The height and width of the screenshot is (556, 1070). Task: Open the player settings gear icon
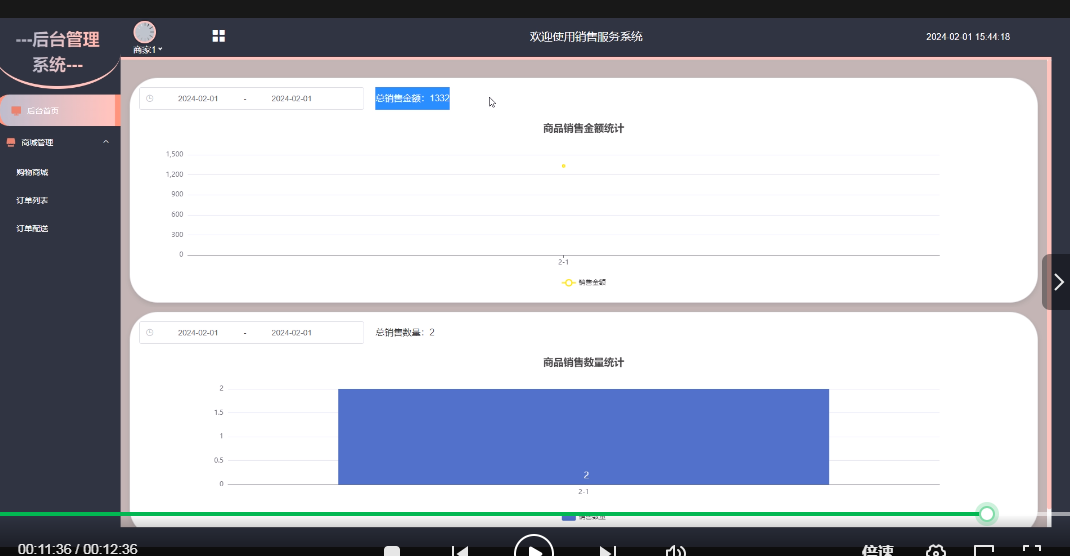pyautogui.click(x=936, y=551)
